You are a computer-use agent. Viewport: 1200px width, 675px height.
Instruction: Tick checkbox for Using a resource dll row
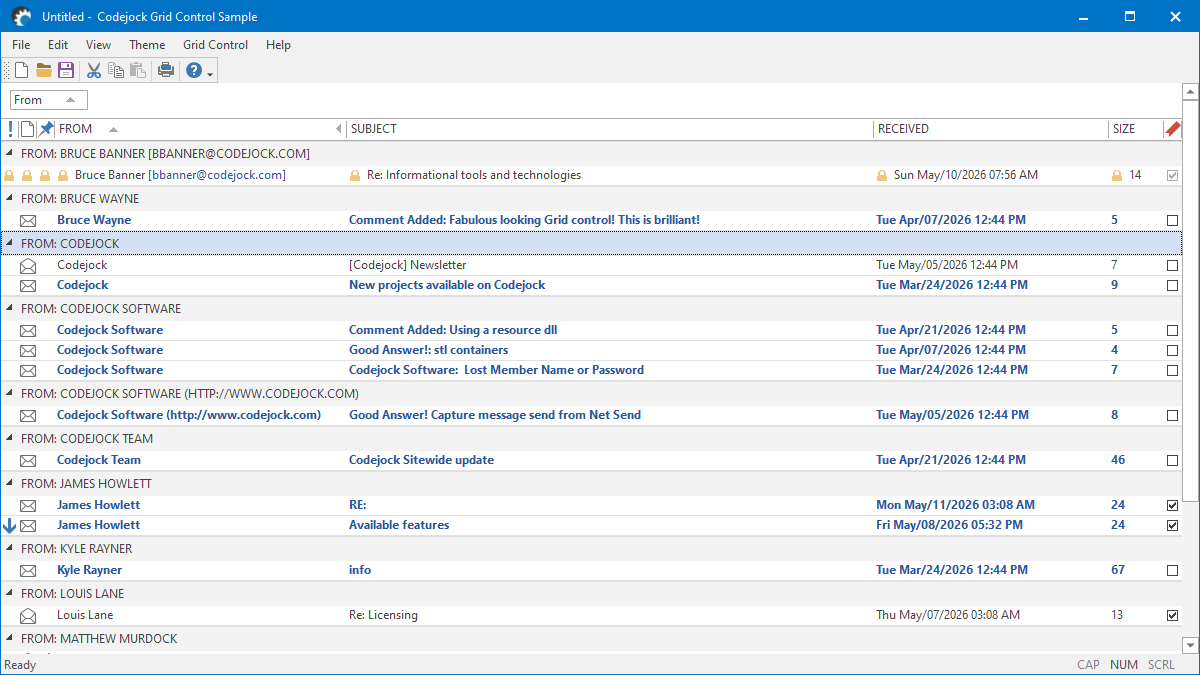(x=1173, y=330)
